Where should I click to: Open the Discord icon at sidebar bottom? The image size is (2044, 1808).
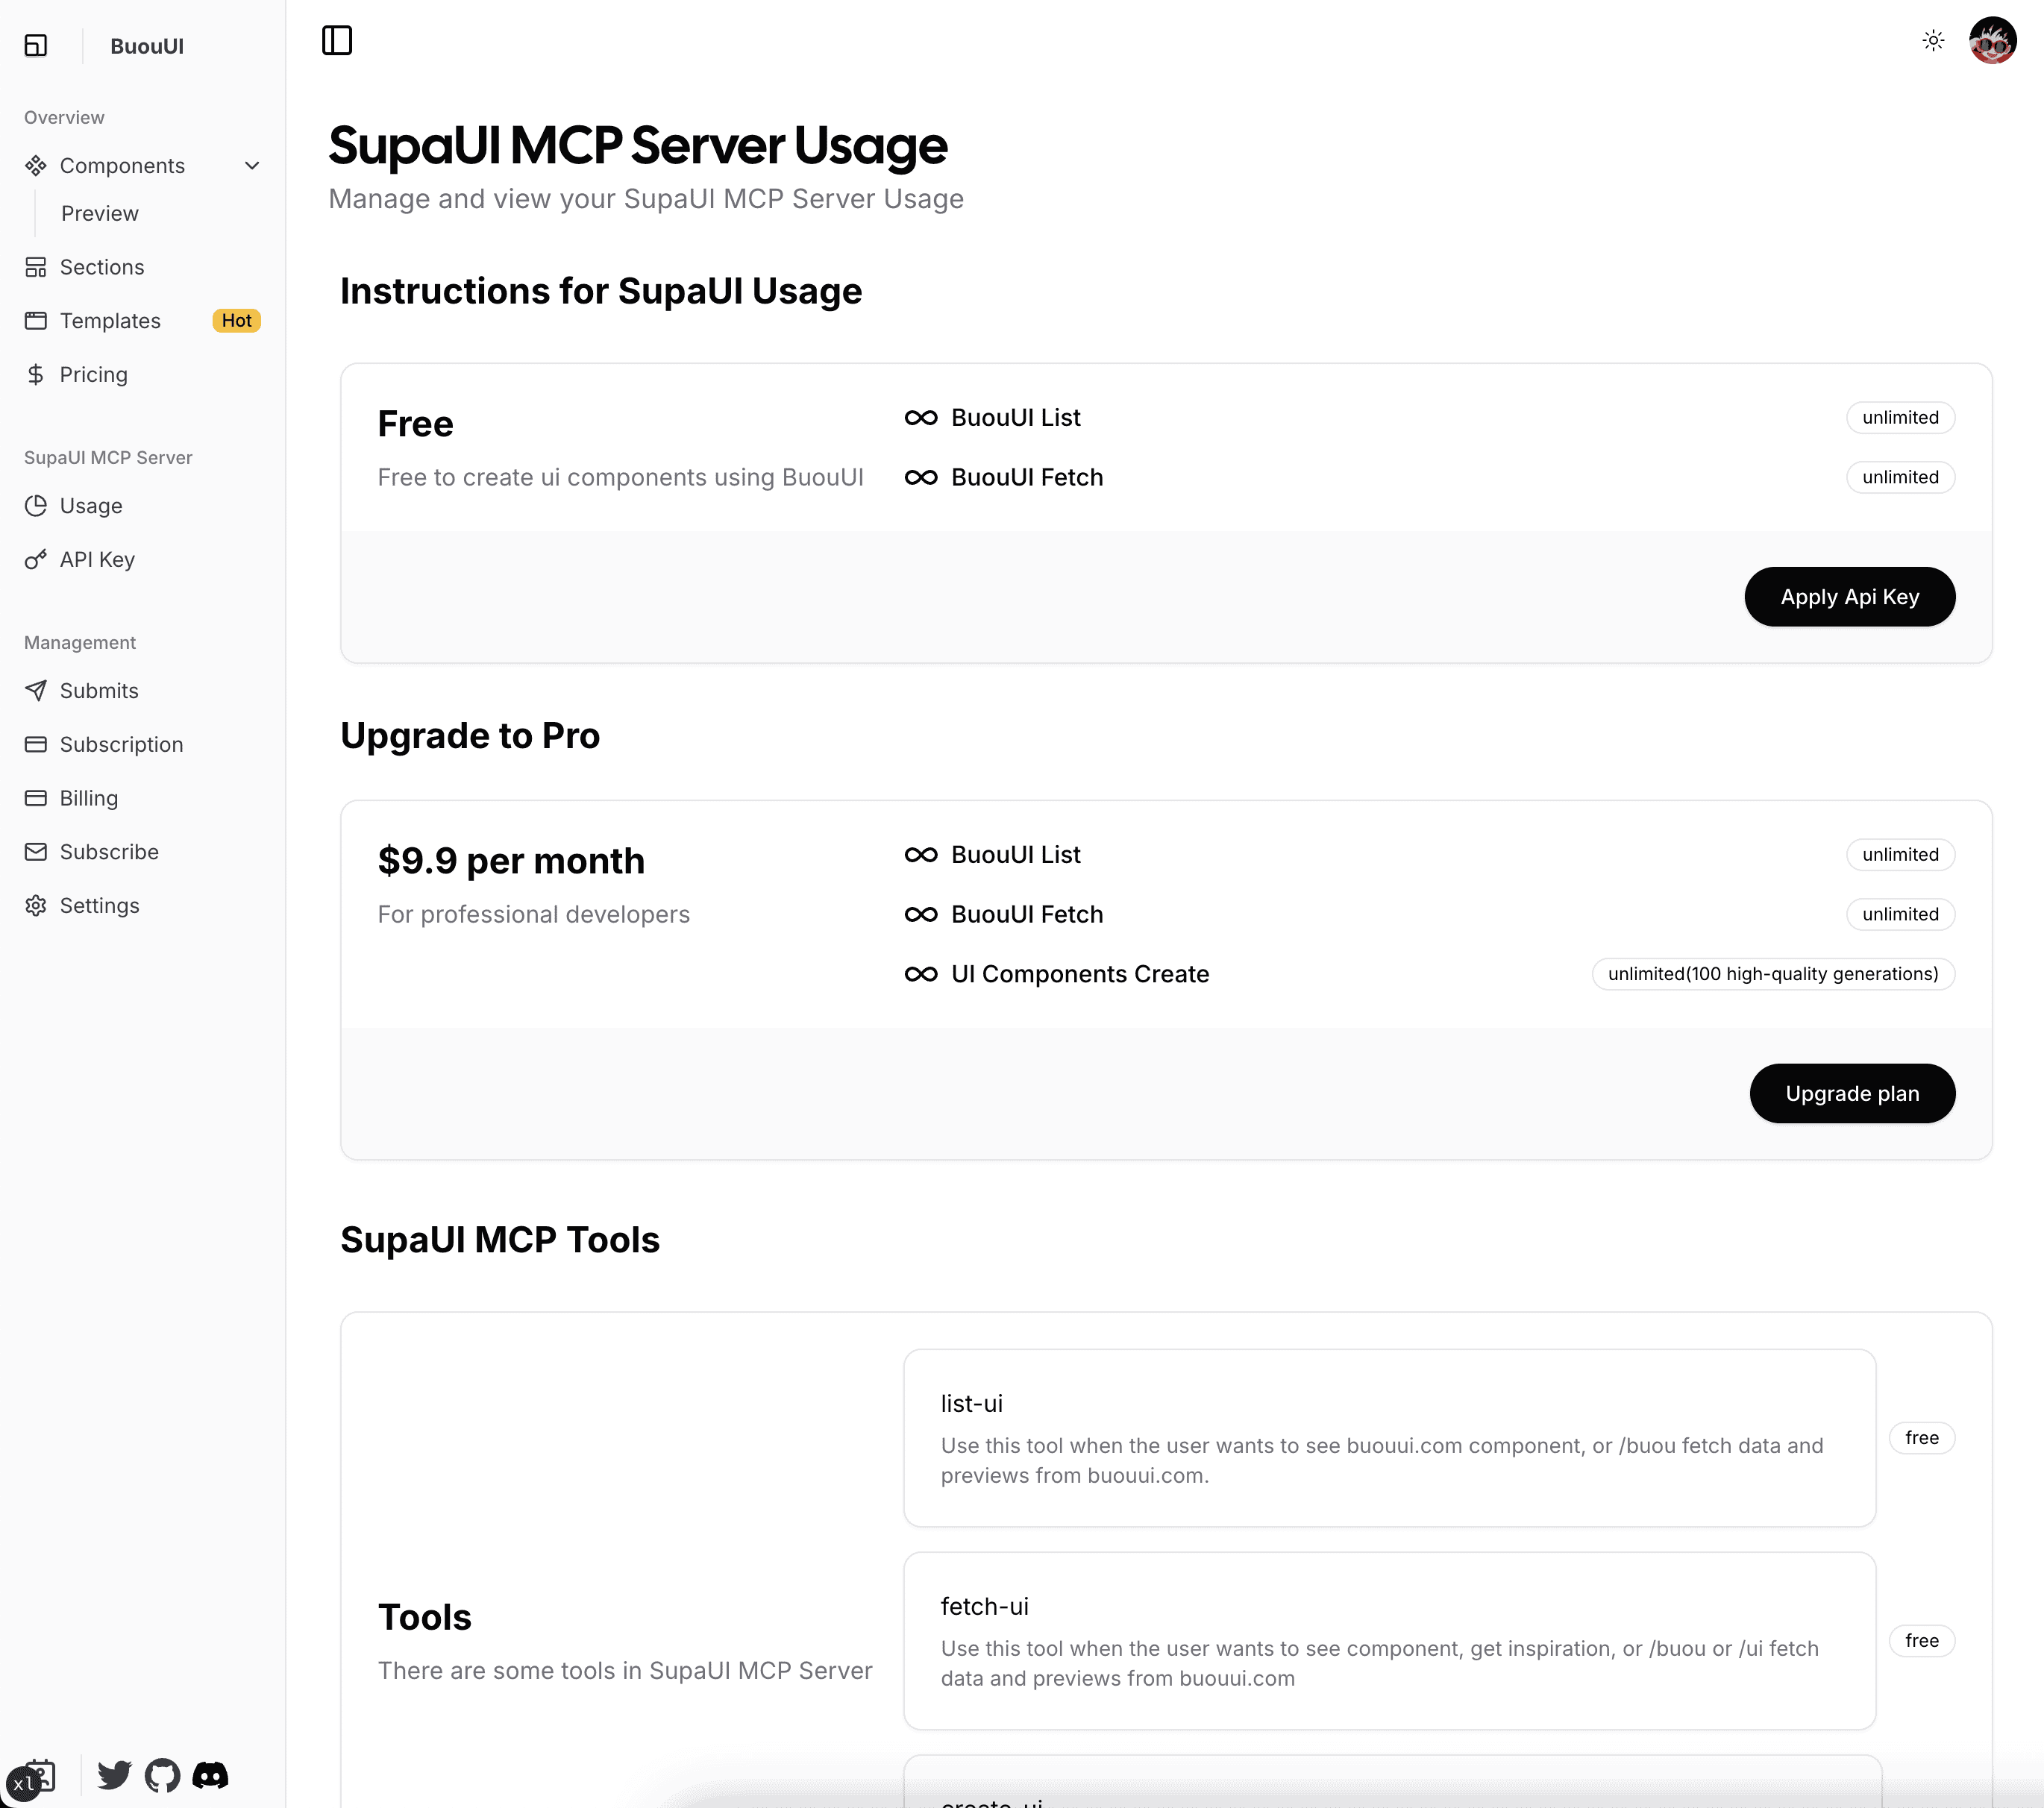(x=210, y=1775)
